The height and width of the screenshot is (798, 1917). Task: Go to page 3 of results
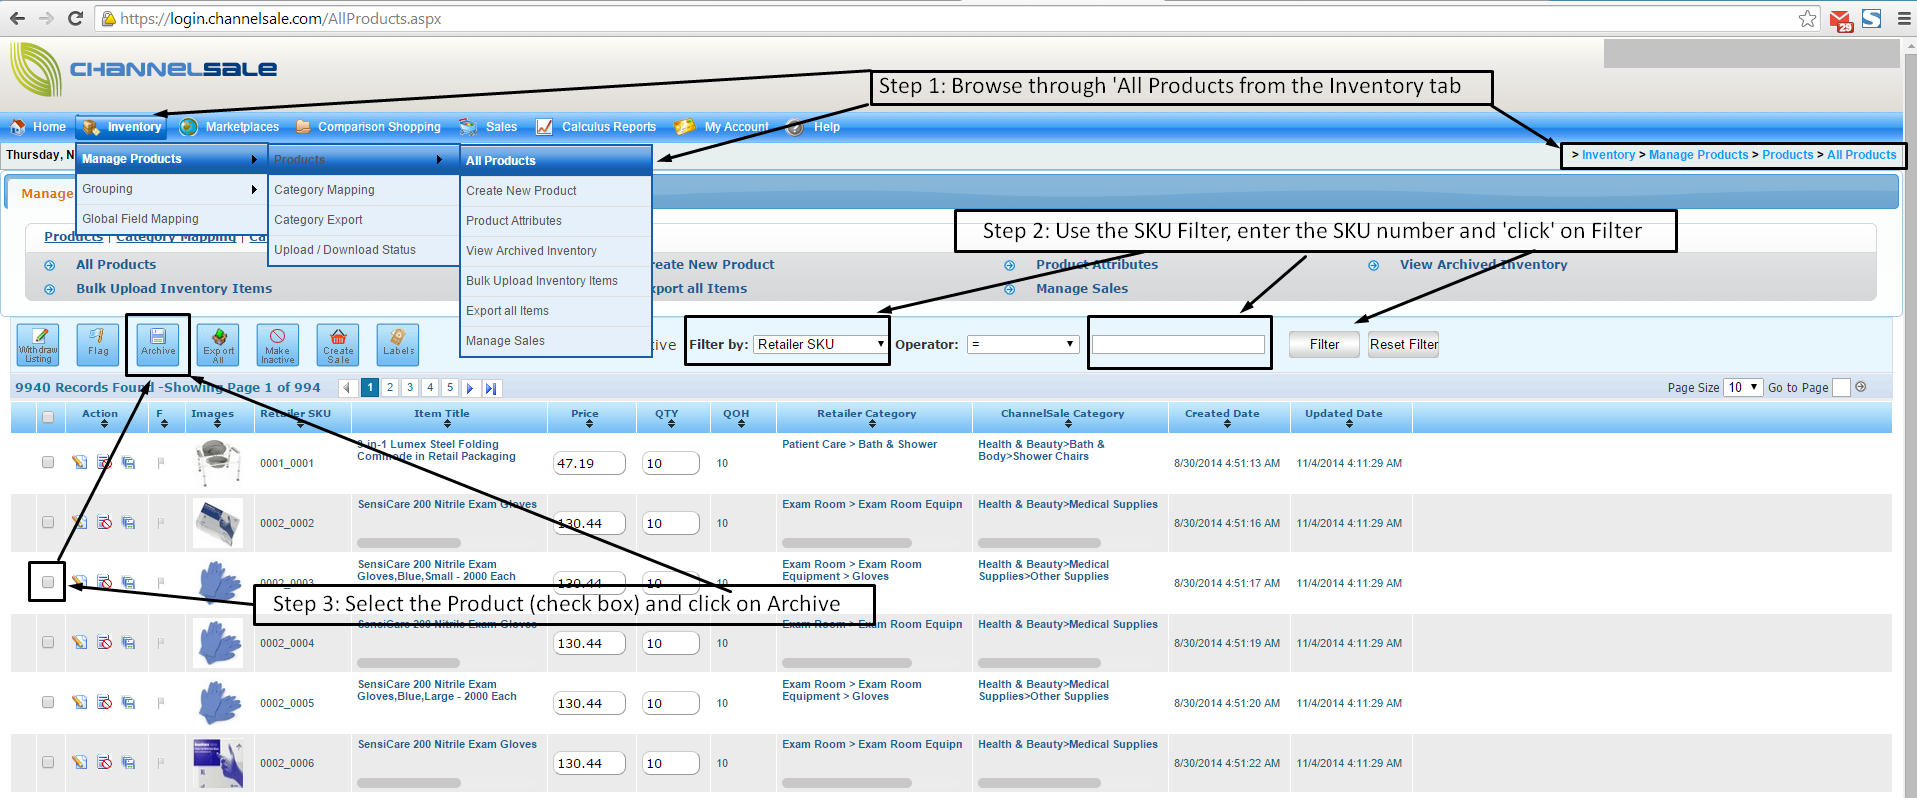point(410,387)
